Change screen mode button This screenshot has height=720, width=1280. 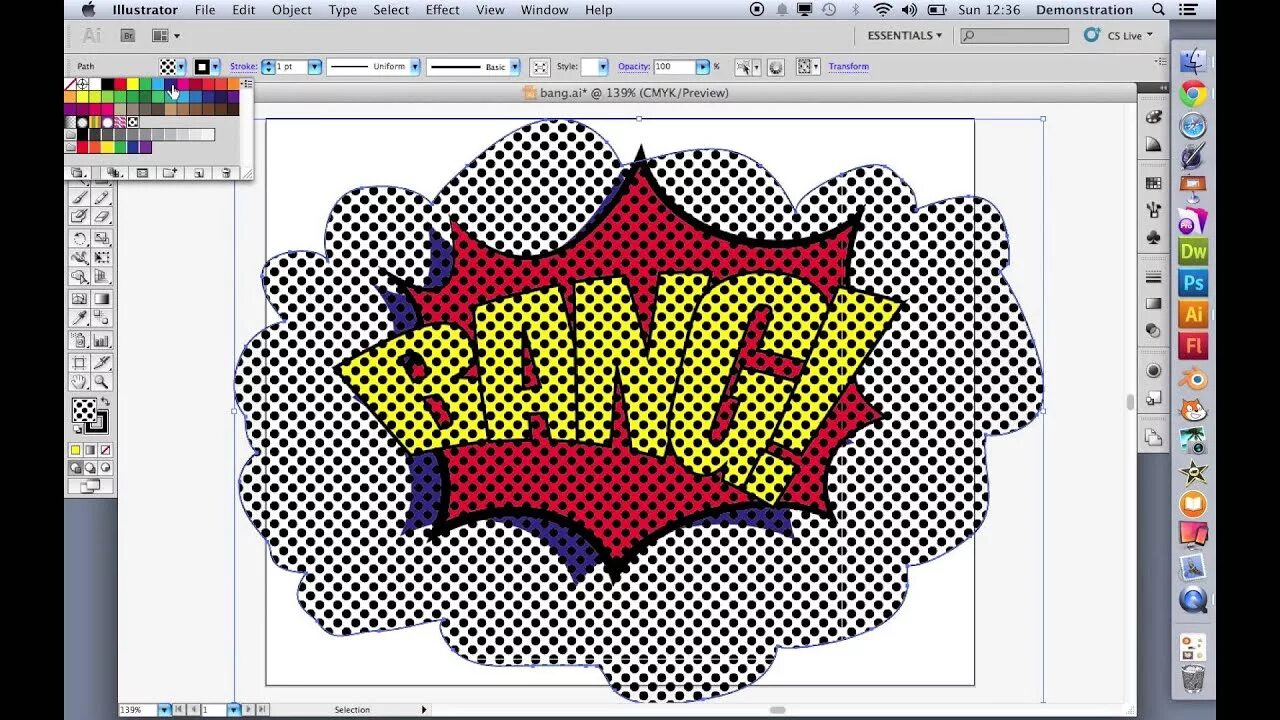[x=90, y=485]
